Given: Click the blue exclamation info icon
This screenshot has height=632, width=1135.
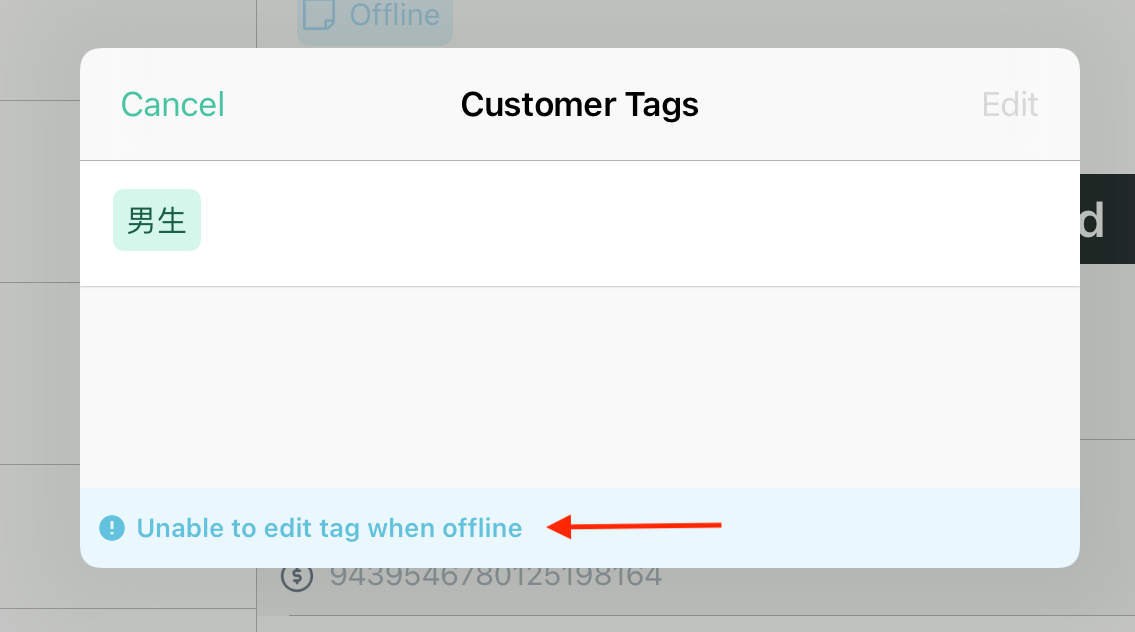Looking at the screenshot, I should click(112, 528).
